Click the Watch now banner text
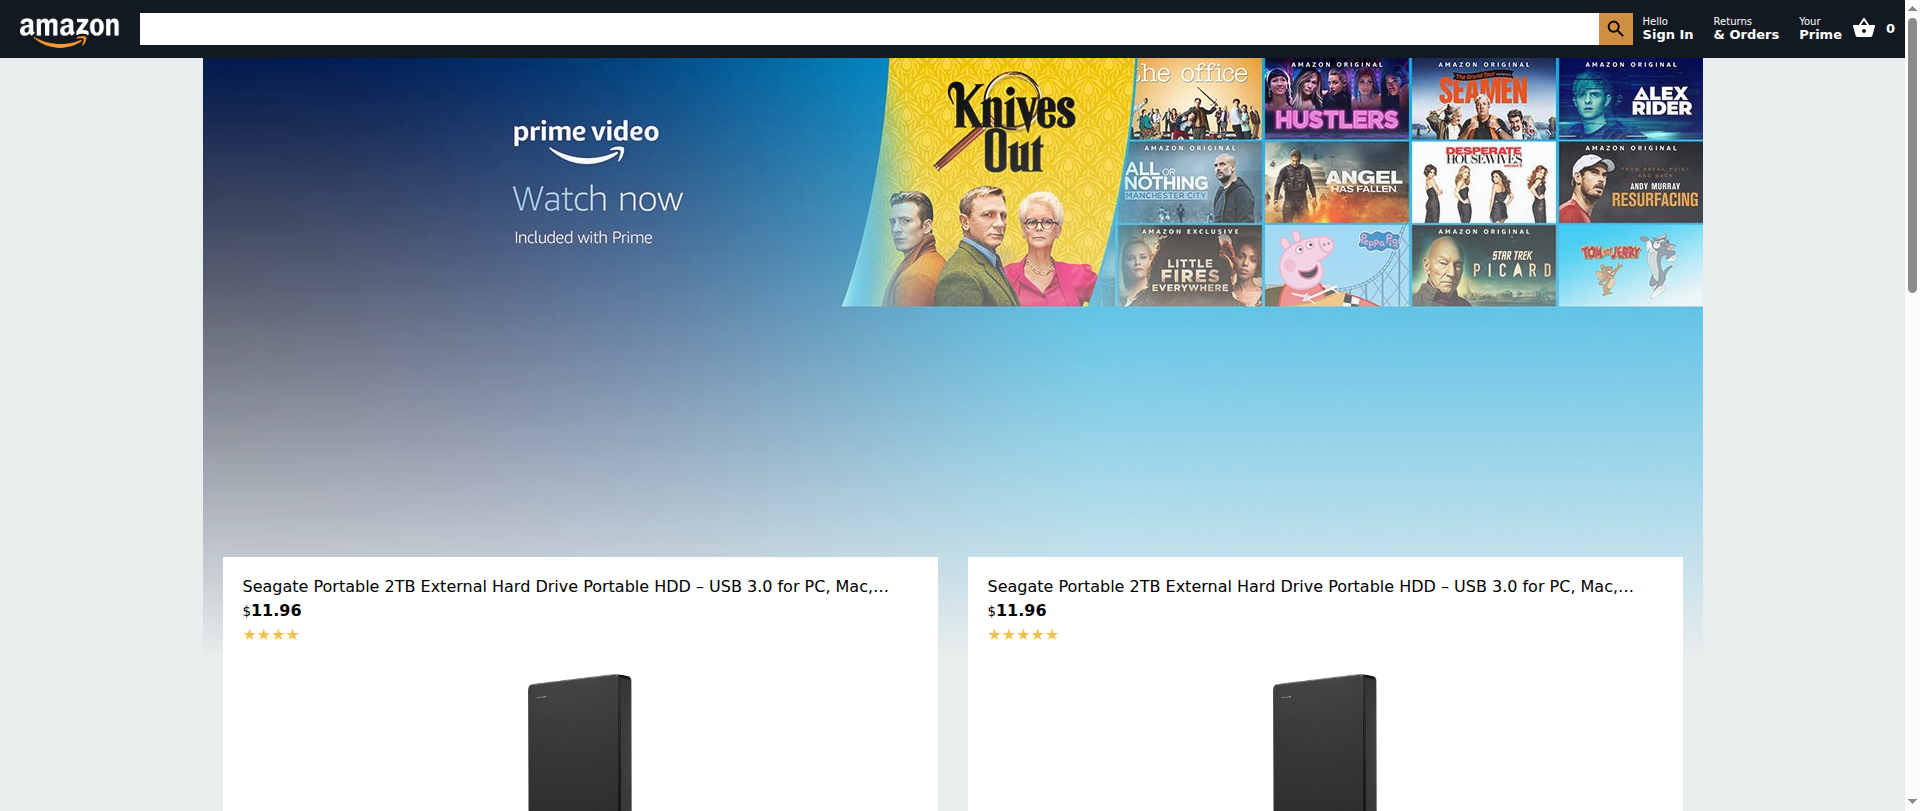The width and height of the screenshot is (1920, 811). click(x=598, y=199)
